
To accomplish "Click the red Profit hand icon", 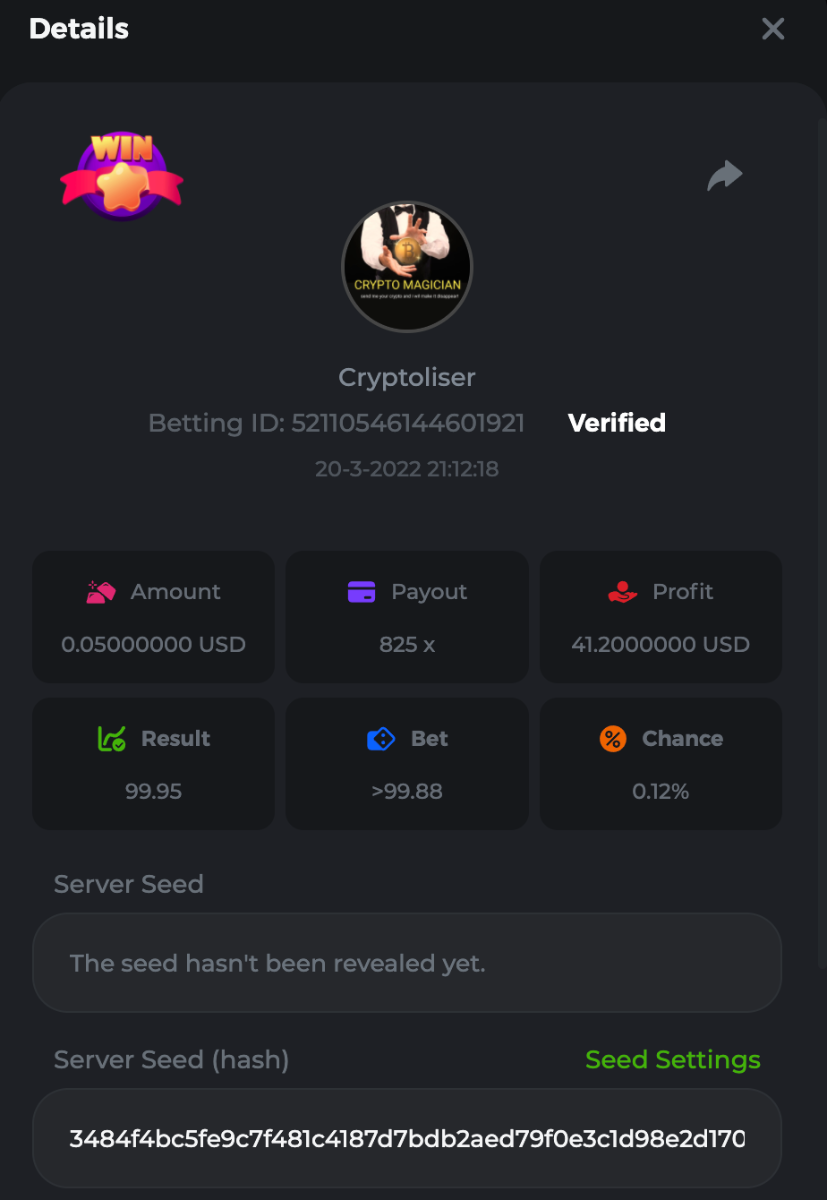I will tap(622, 592).
